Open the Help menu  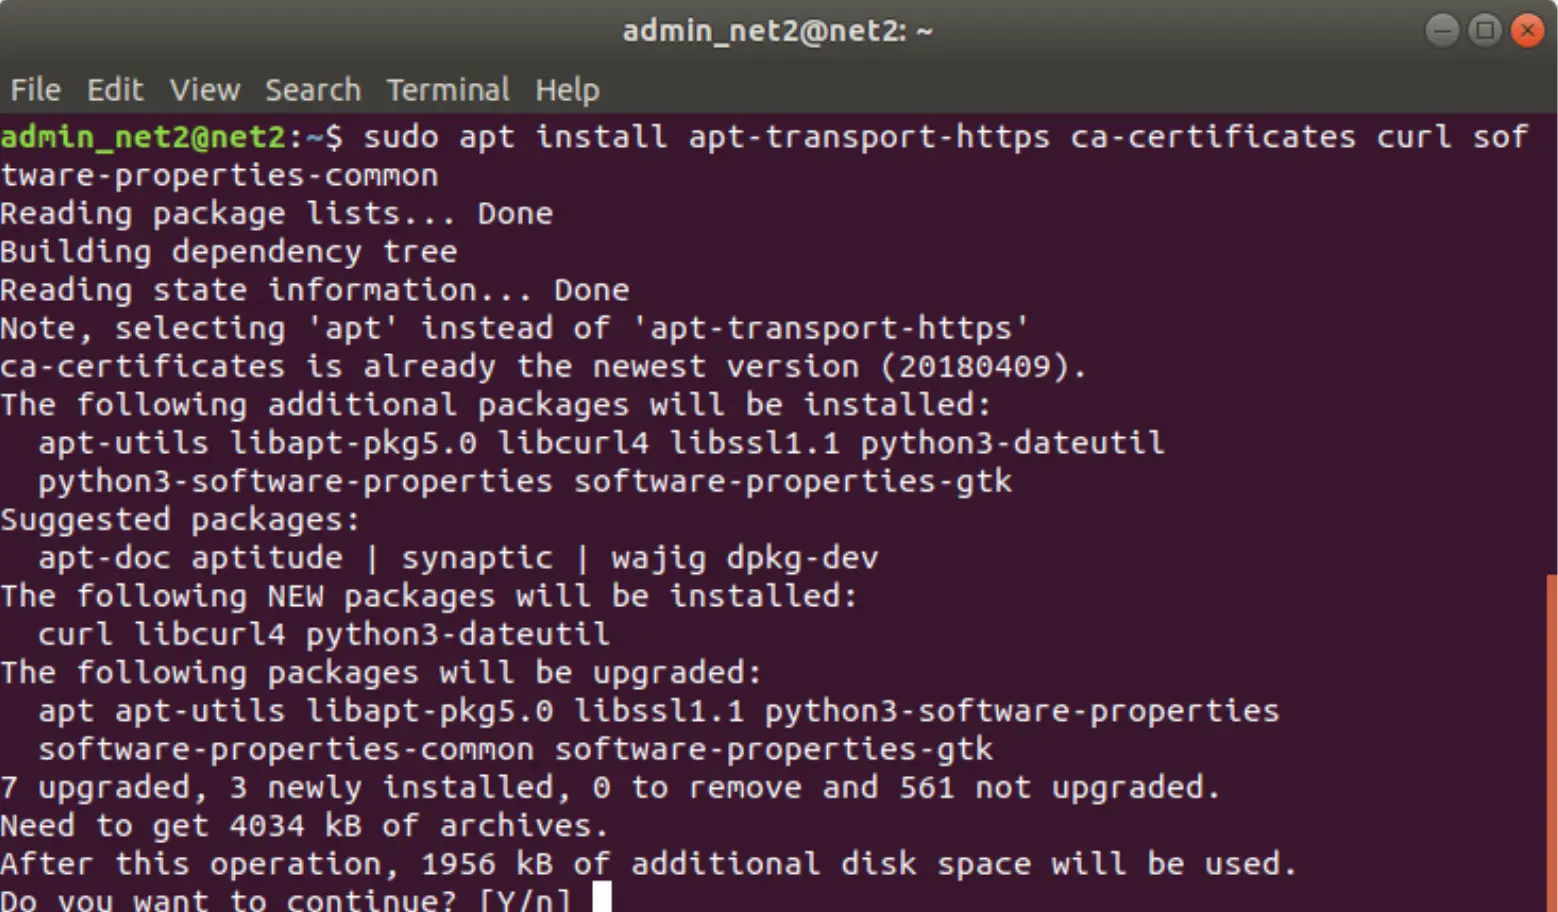[x=567, y=90]
